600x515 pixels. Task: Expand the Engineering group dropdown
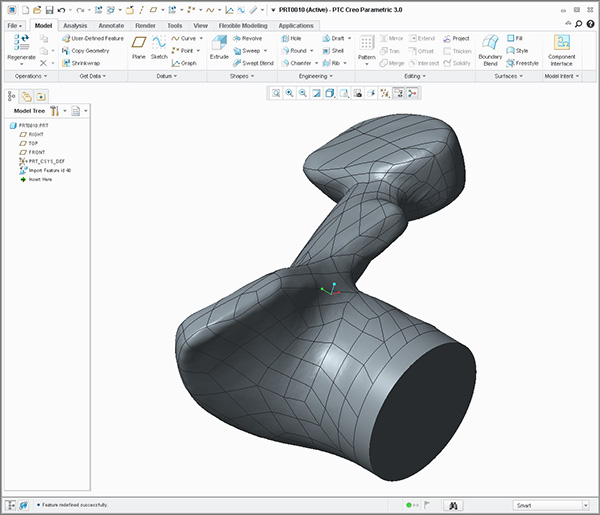(316, 76)
